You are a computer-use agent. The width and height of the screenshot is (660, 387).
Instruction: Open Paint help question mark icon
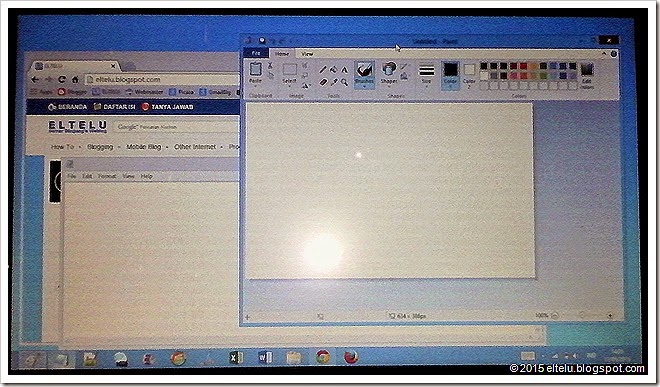click(614, 54)
